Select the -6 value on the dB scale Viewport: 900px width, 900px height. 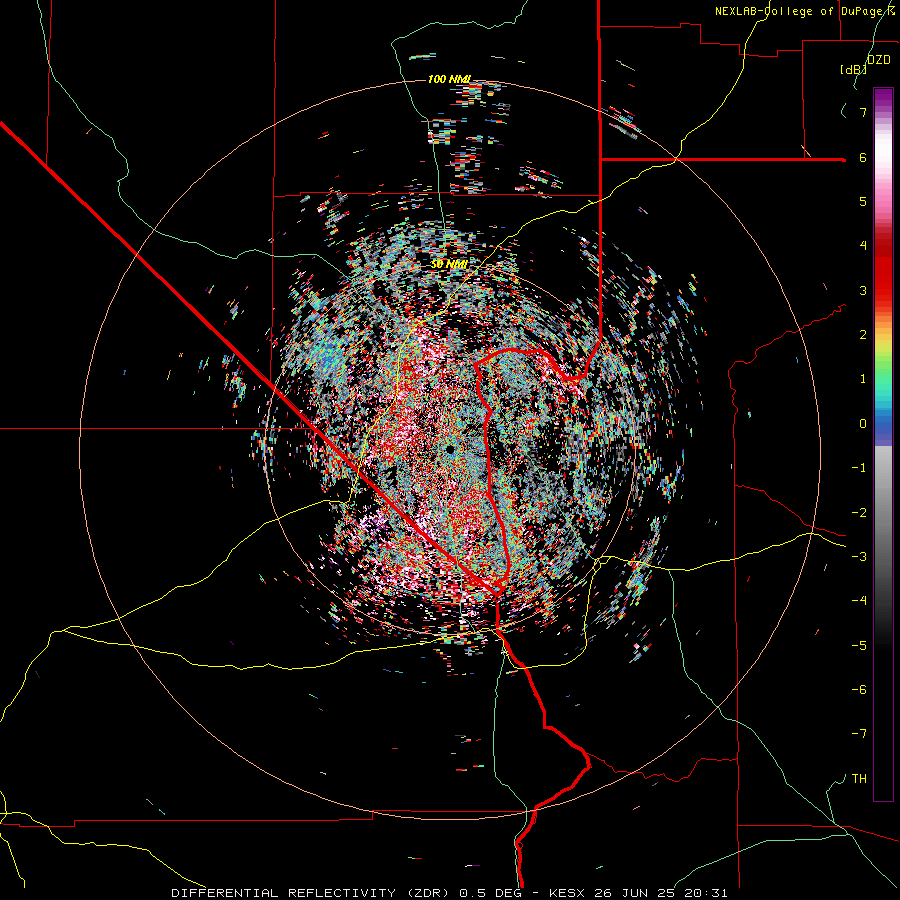point(859,690)
